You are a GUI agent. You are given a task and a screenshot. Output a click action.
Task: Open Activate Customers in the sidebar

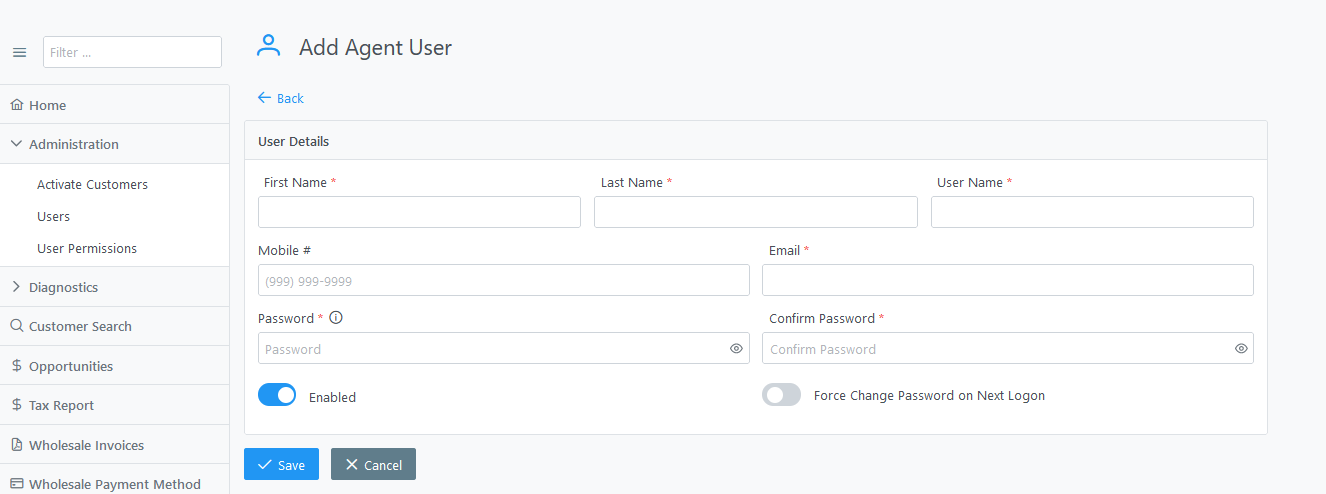(92, 185)
